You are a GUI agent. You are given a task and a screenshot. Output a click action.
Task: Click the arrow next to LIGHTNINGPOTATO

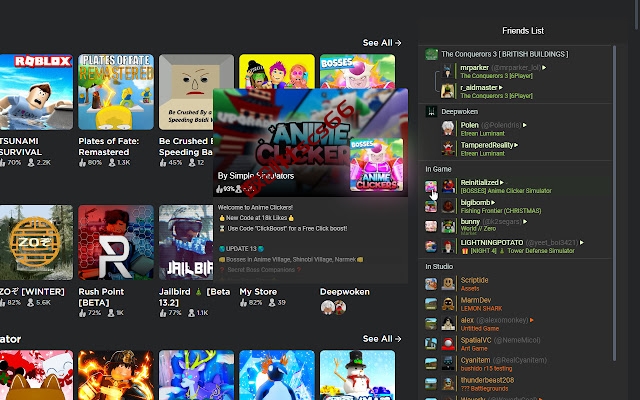coord(582,242)
